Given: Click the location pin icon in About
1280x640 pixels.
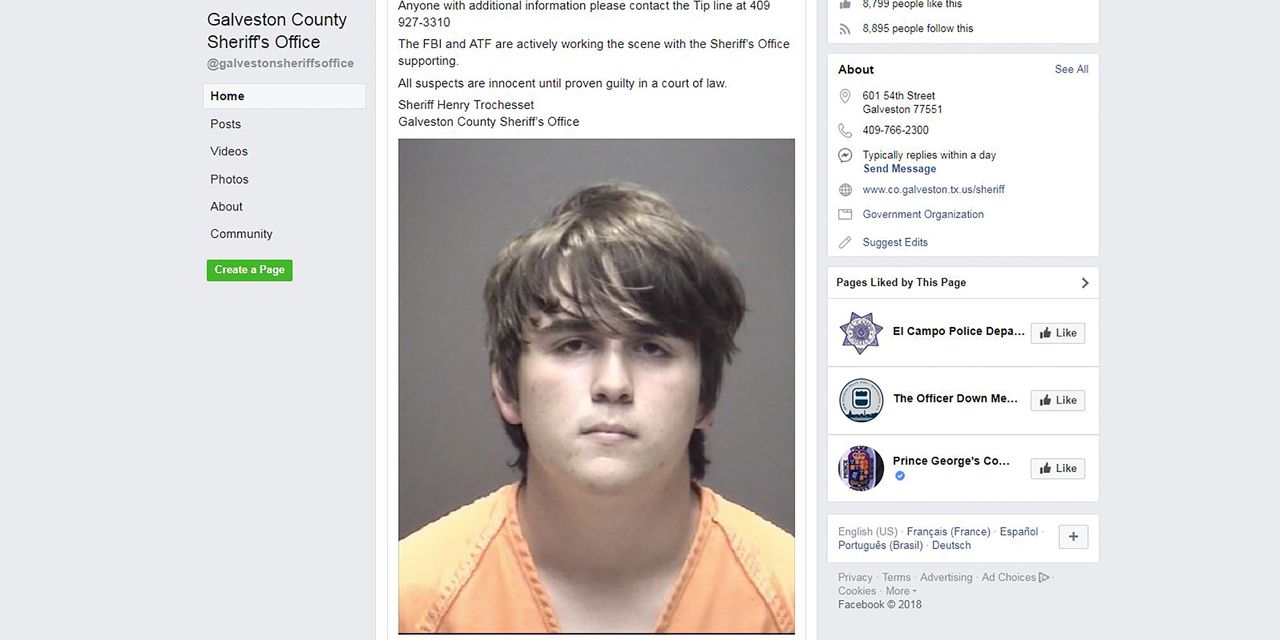Looking at the screenshot, I should (x=845, y=97).
